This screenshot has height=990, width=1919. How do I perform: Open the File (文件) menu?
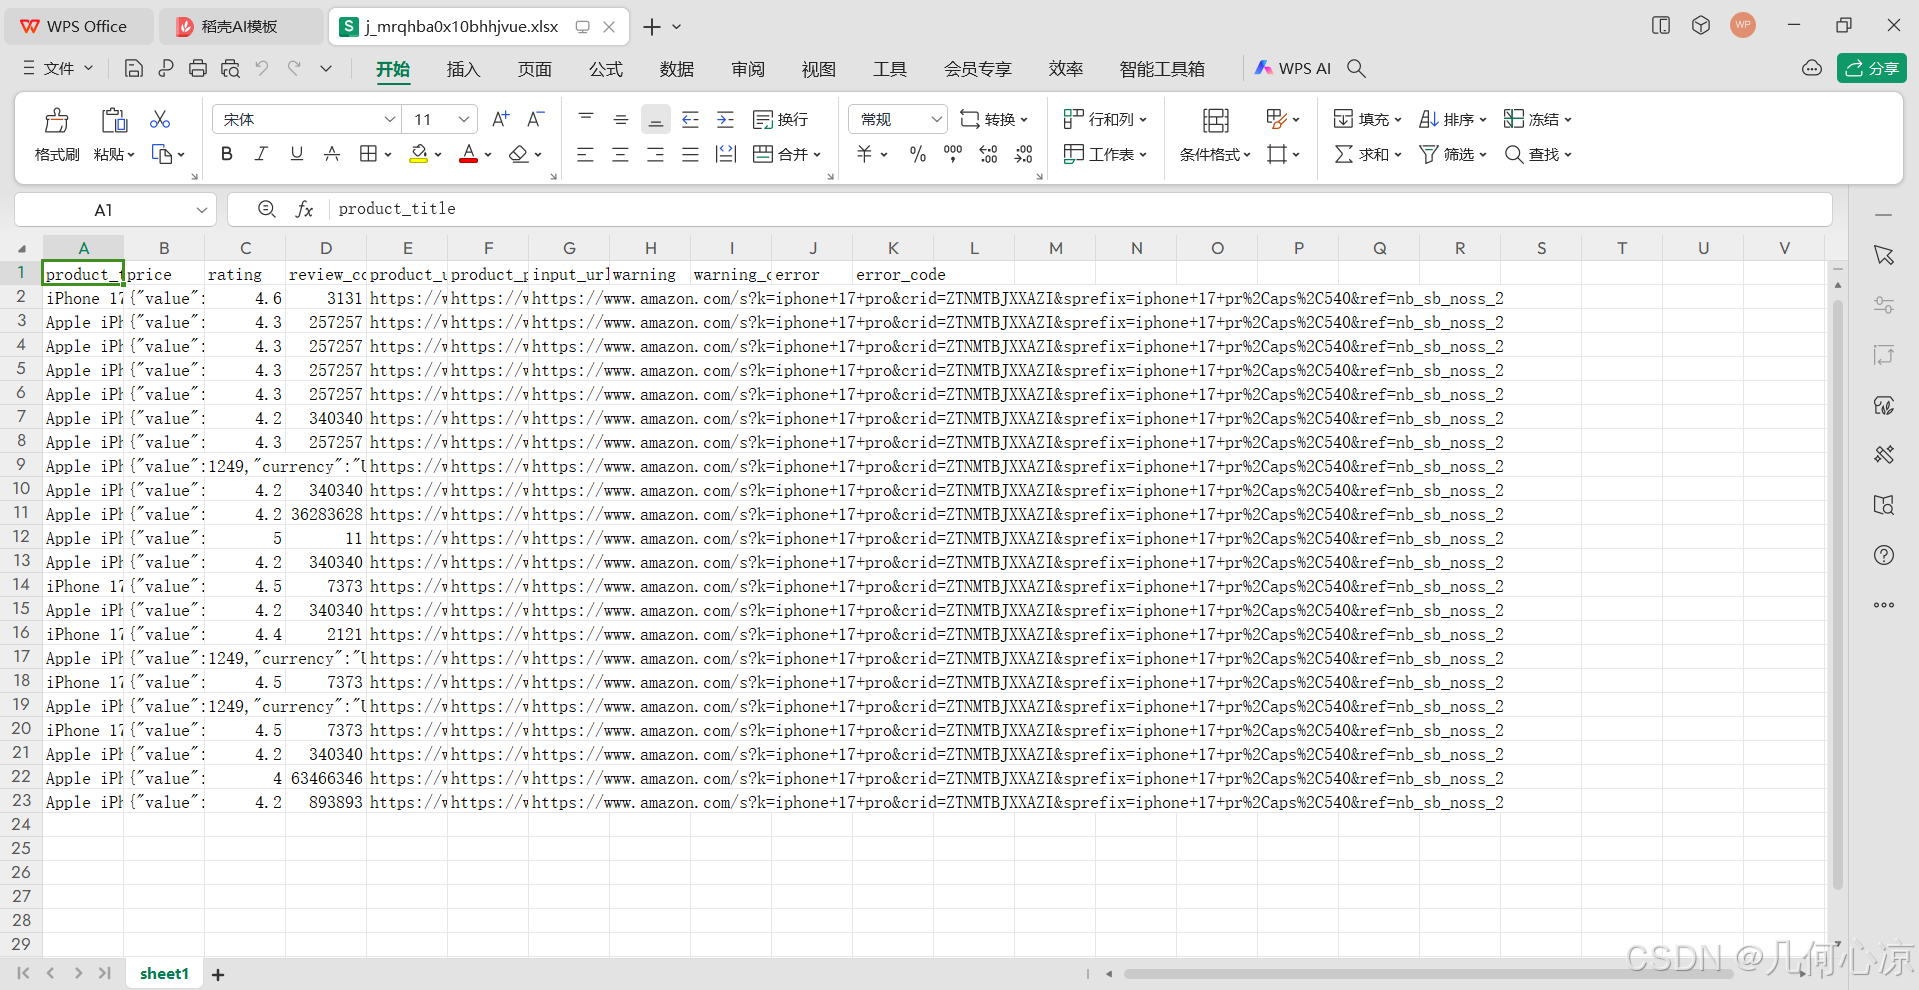click(x=58, y=68)
